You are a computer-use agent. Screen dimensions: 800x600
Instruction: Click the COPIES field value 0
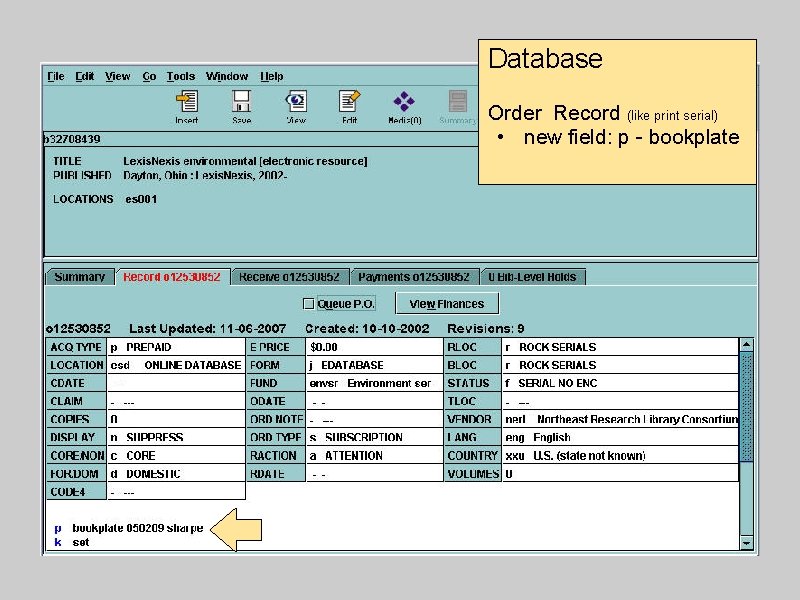click(x=176, y=419)
